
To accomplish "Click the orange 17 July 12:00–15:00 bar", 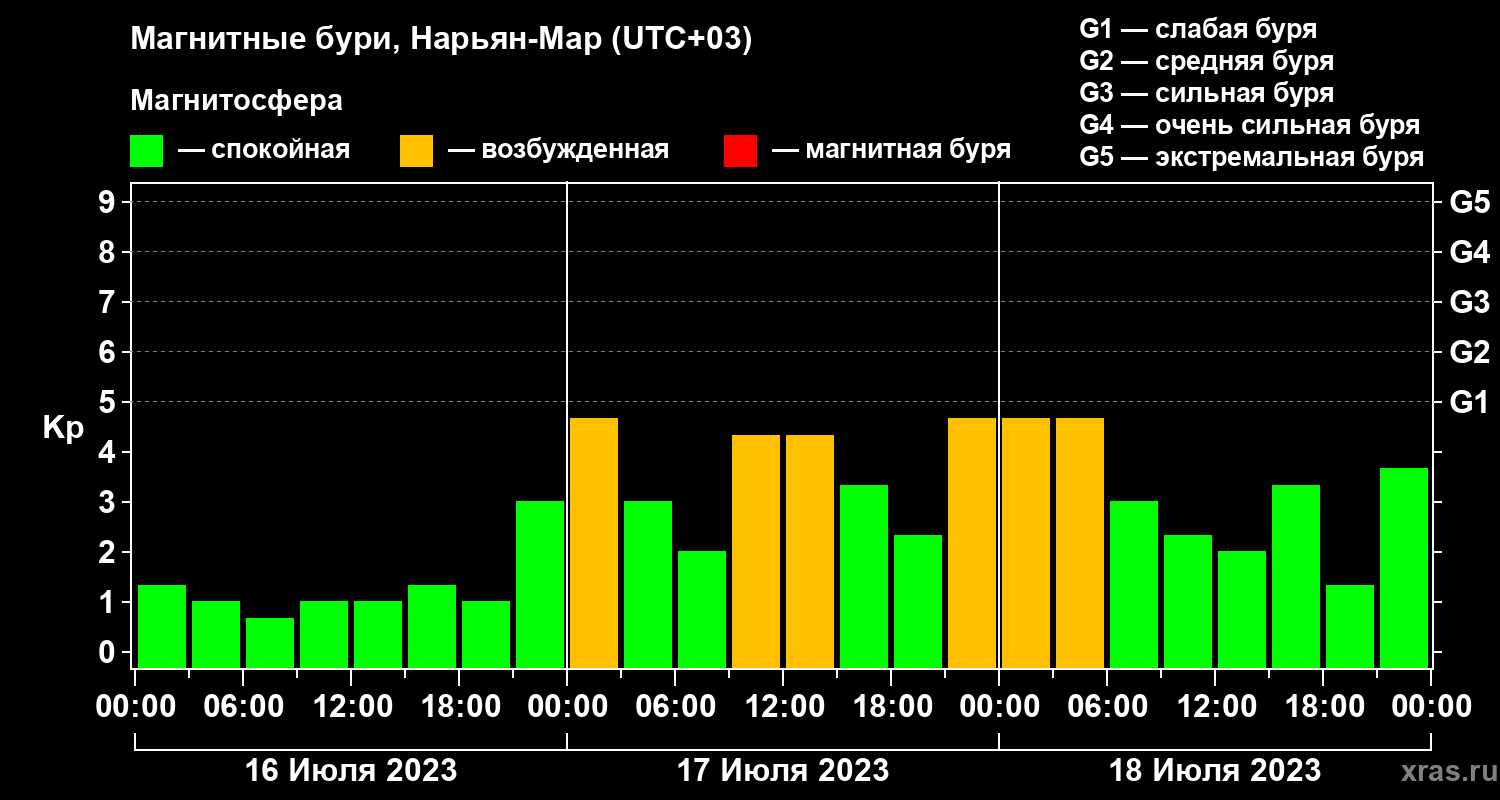I will (x=810, y=551).
